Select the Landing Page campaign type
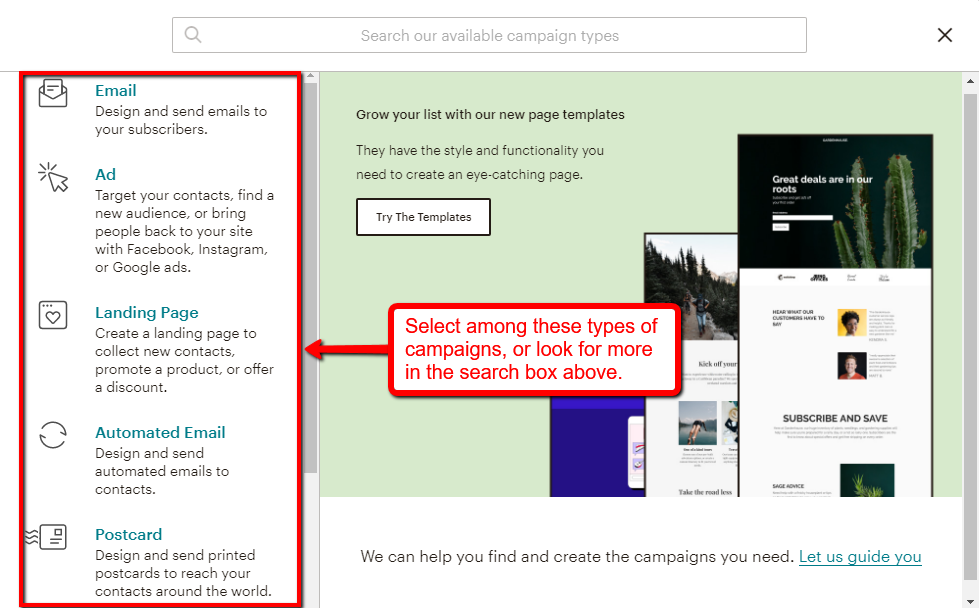 coord(147,312)
